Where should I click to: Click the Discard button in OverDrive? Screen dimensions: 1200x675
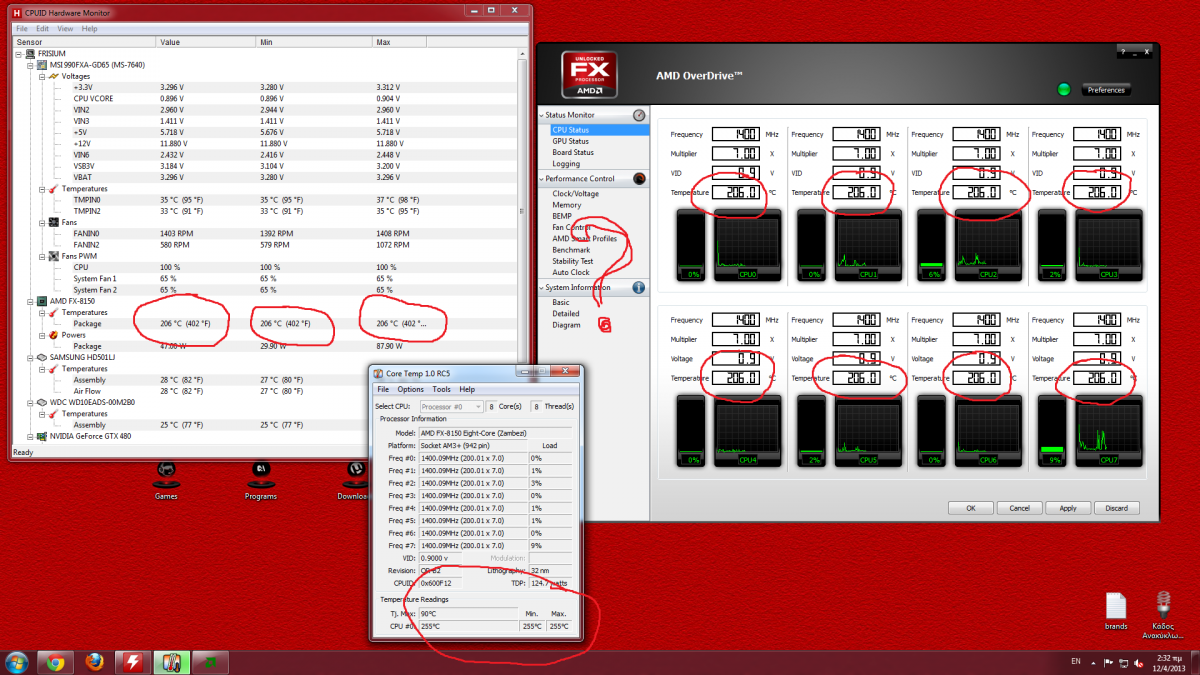coord(1116,508)
